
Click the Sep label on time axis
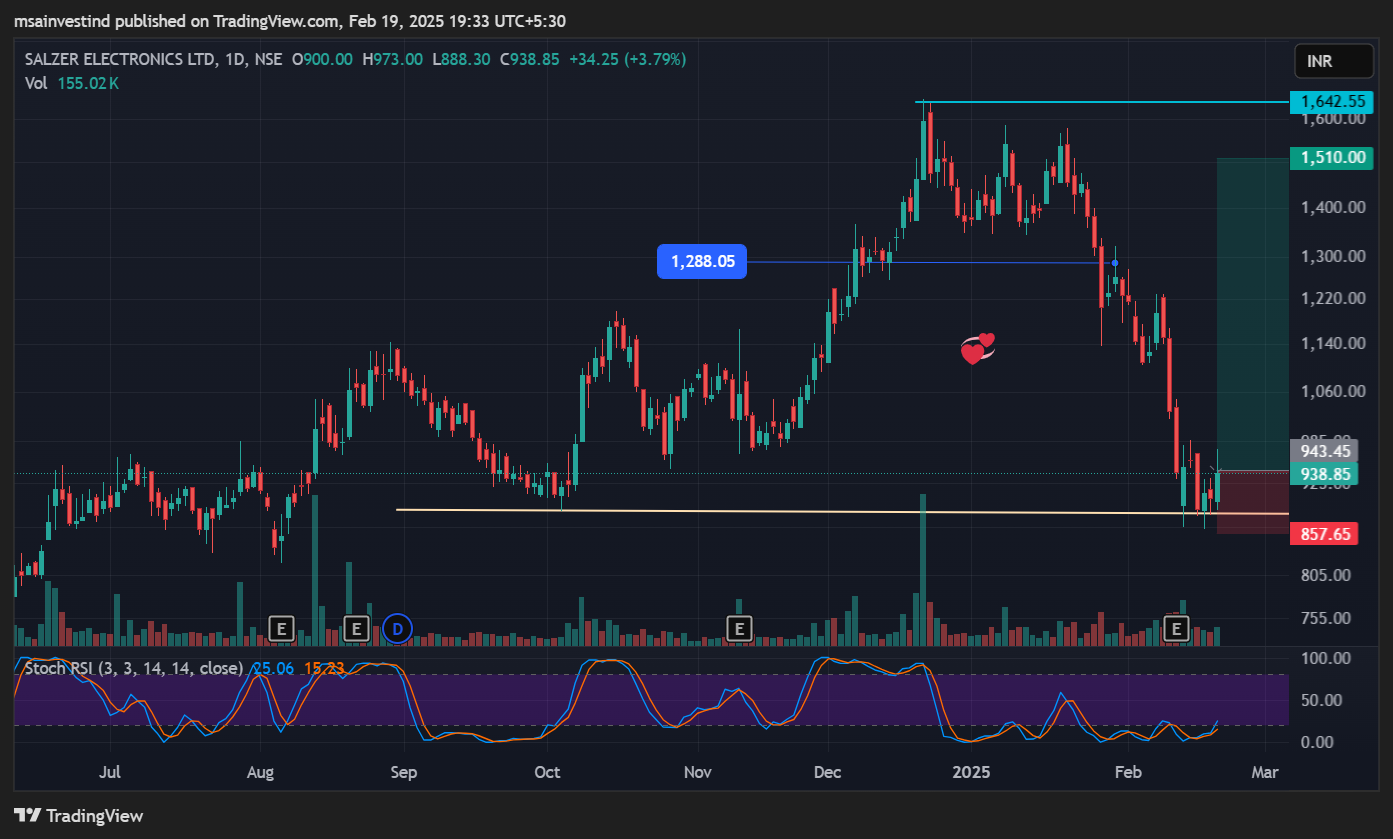403,773
